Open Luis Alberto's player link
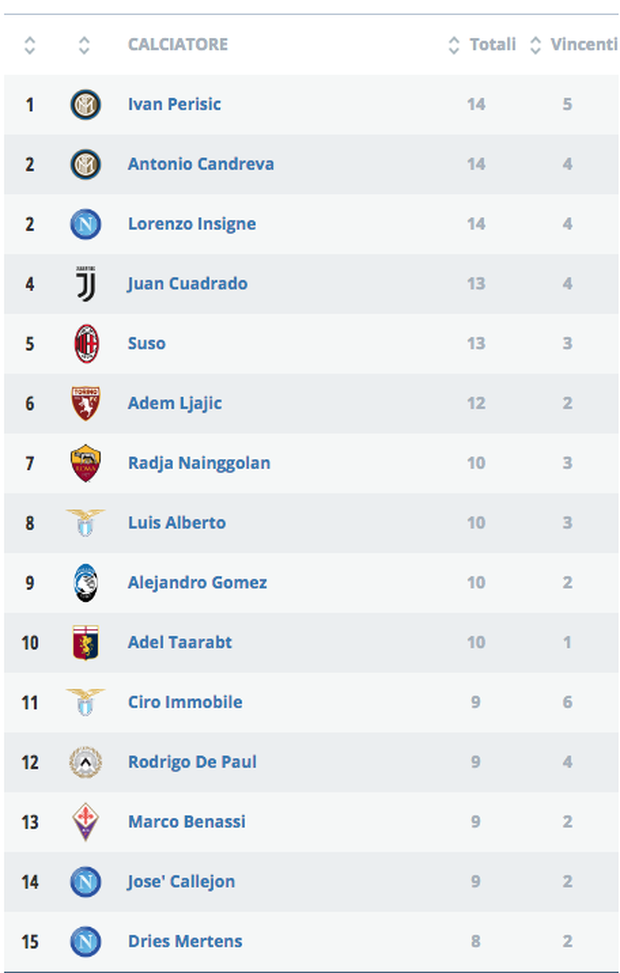This screenshot has height=973, width=620. 177,523
